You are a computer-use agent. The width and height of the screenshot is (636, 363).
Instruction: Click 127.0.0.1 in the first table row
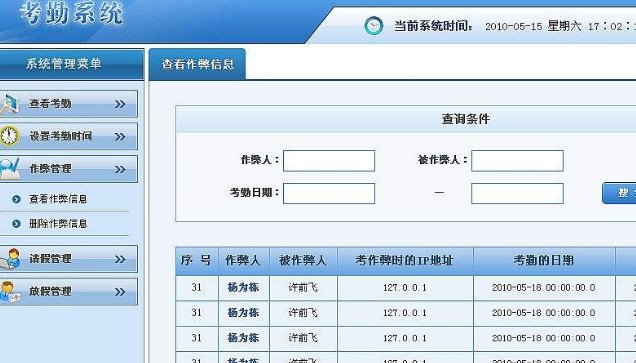point(405,288)
